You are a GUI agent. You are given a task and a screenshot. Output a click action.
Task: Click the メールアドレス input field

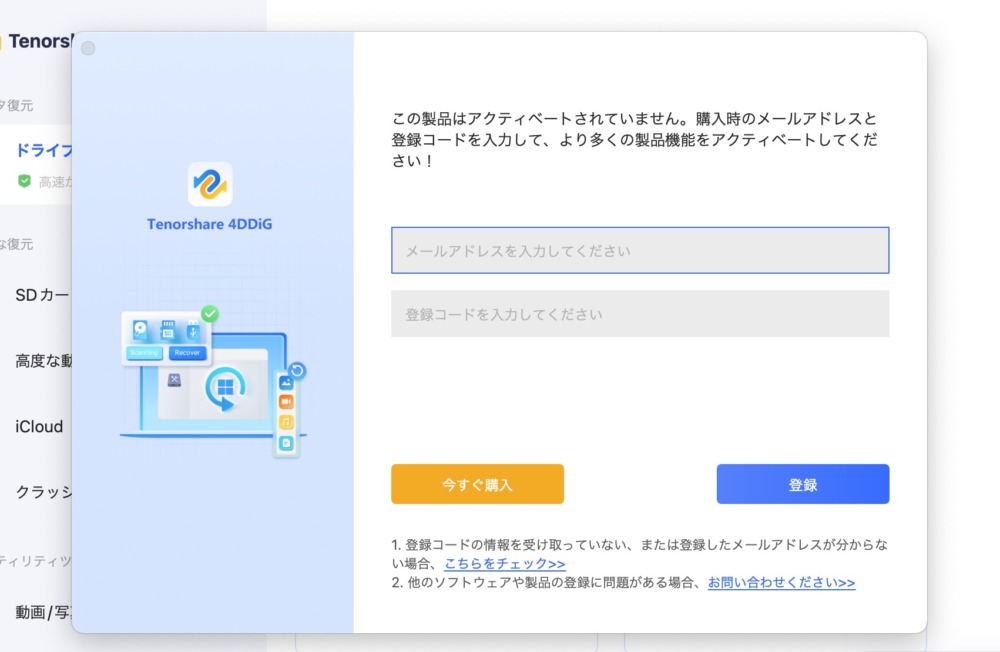tap(640, 250)
